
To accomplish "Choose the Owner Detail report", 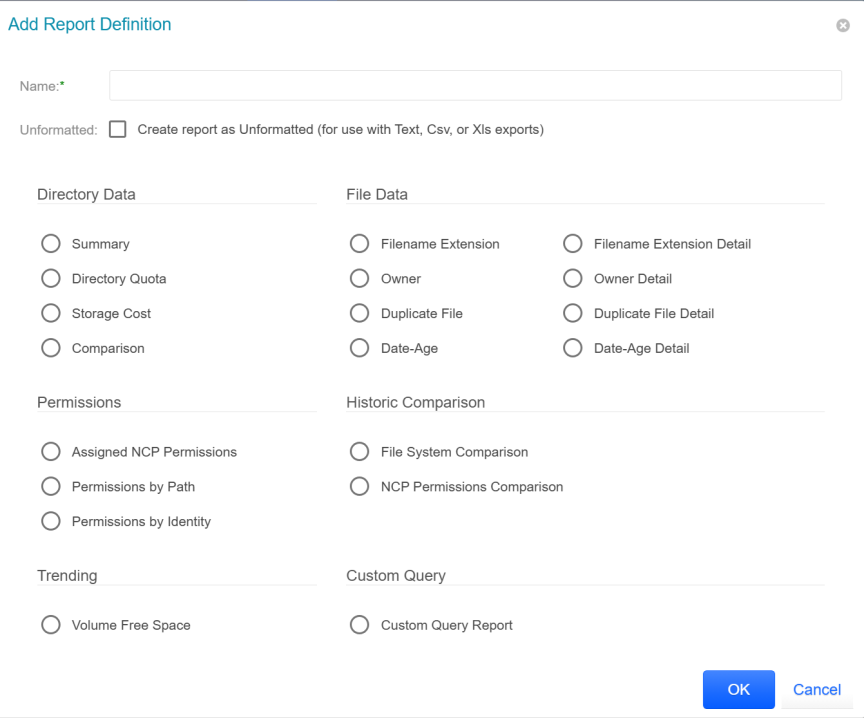I will point(572,278).
